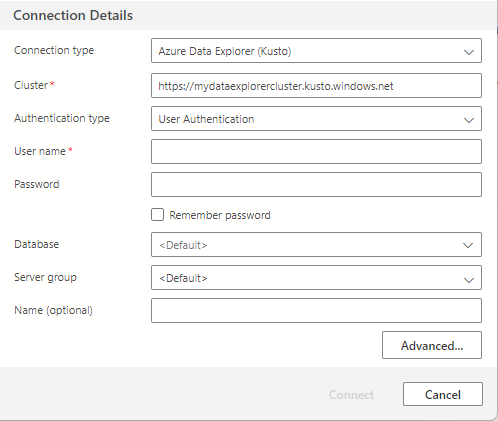Open the Connection type dropdown
The width and height of the screenshot is (498, 421).
pos(316,51)
